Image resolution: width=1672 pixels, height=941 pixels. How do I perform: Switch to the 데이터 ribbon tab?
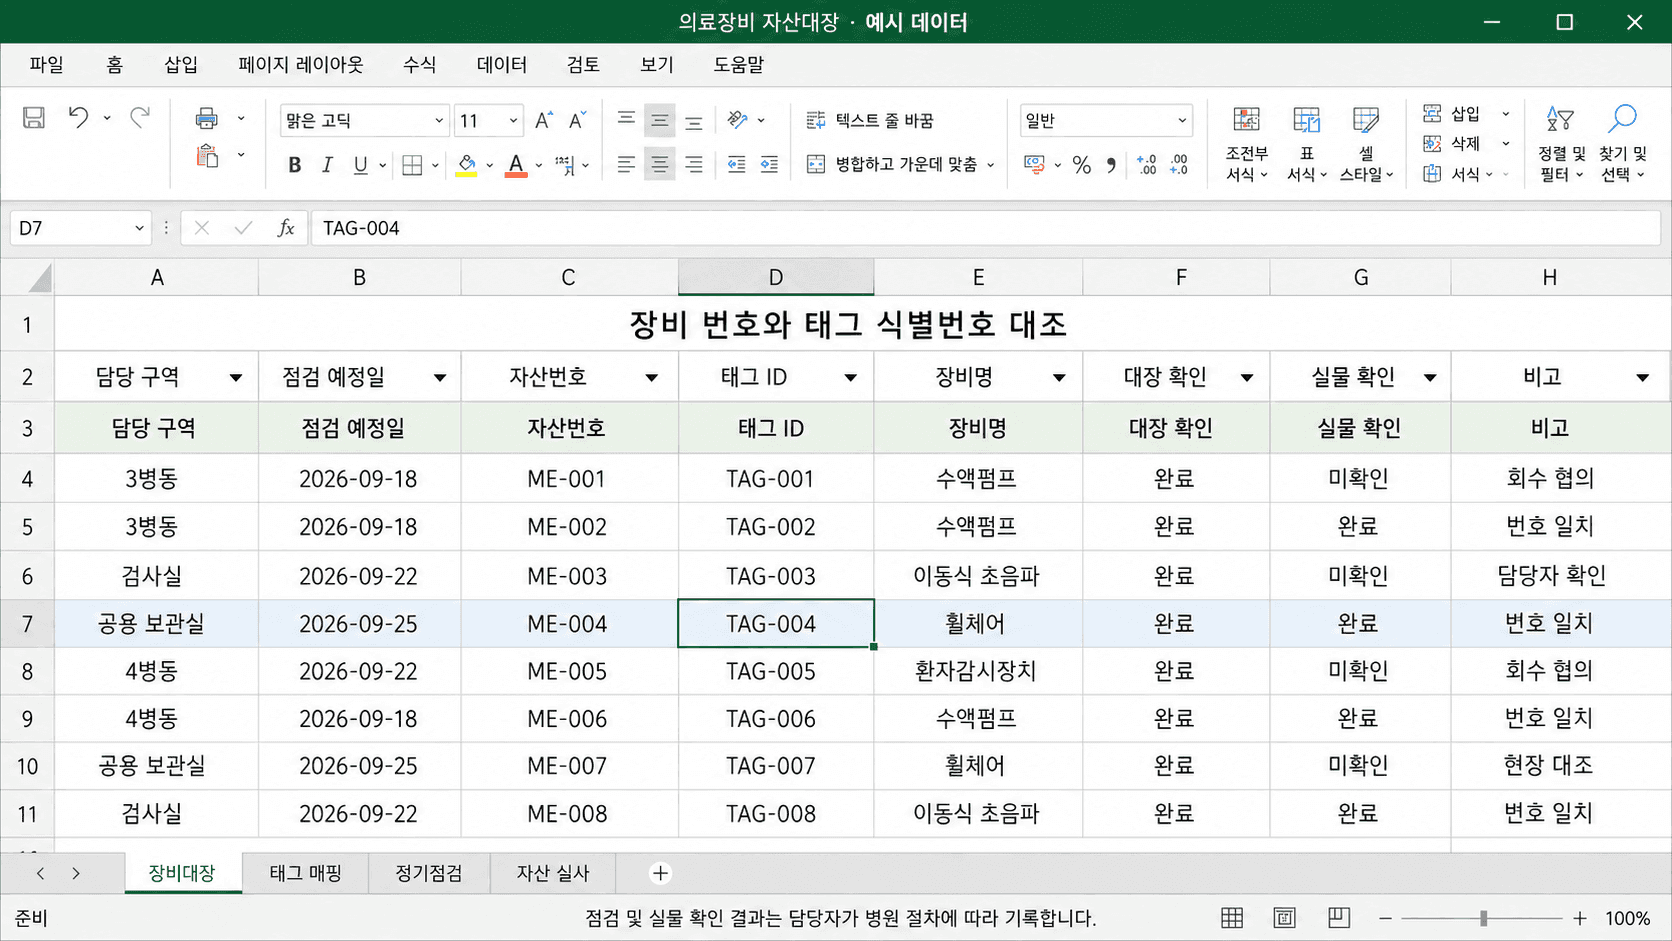502,65
